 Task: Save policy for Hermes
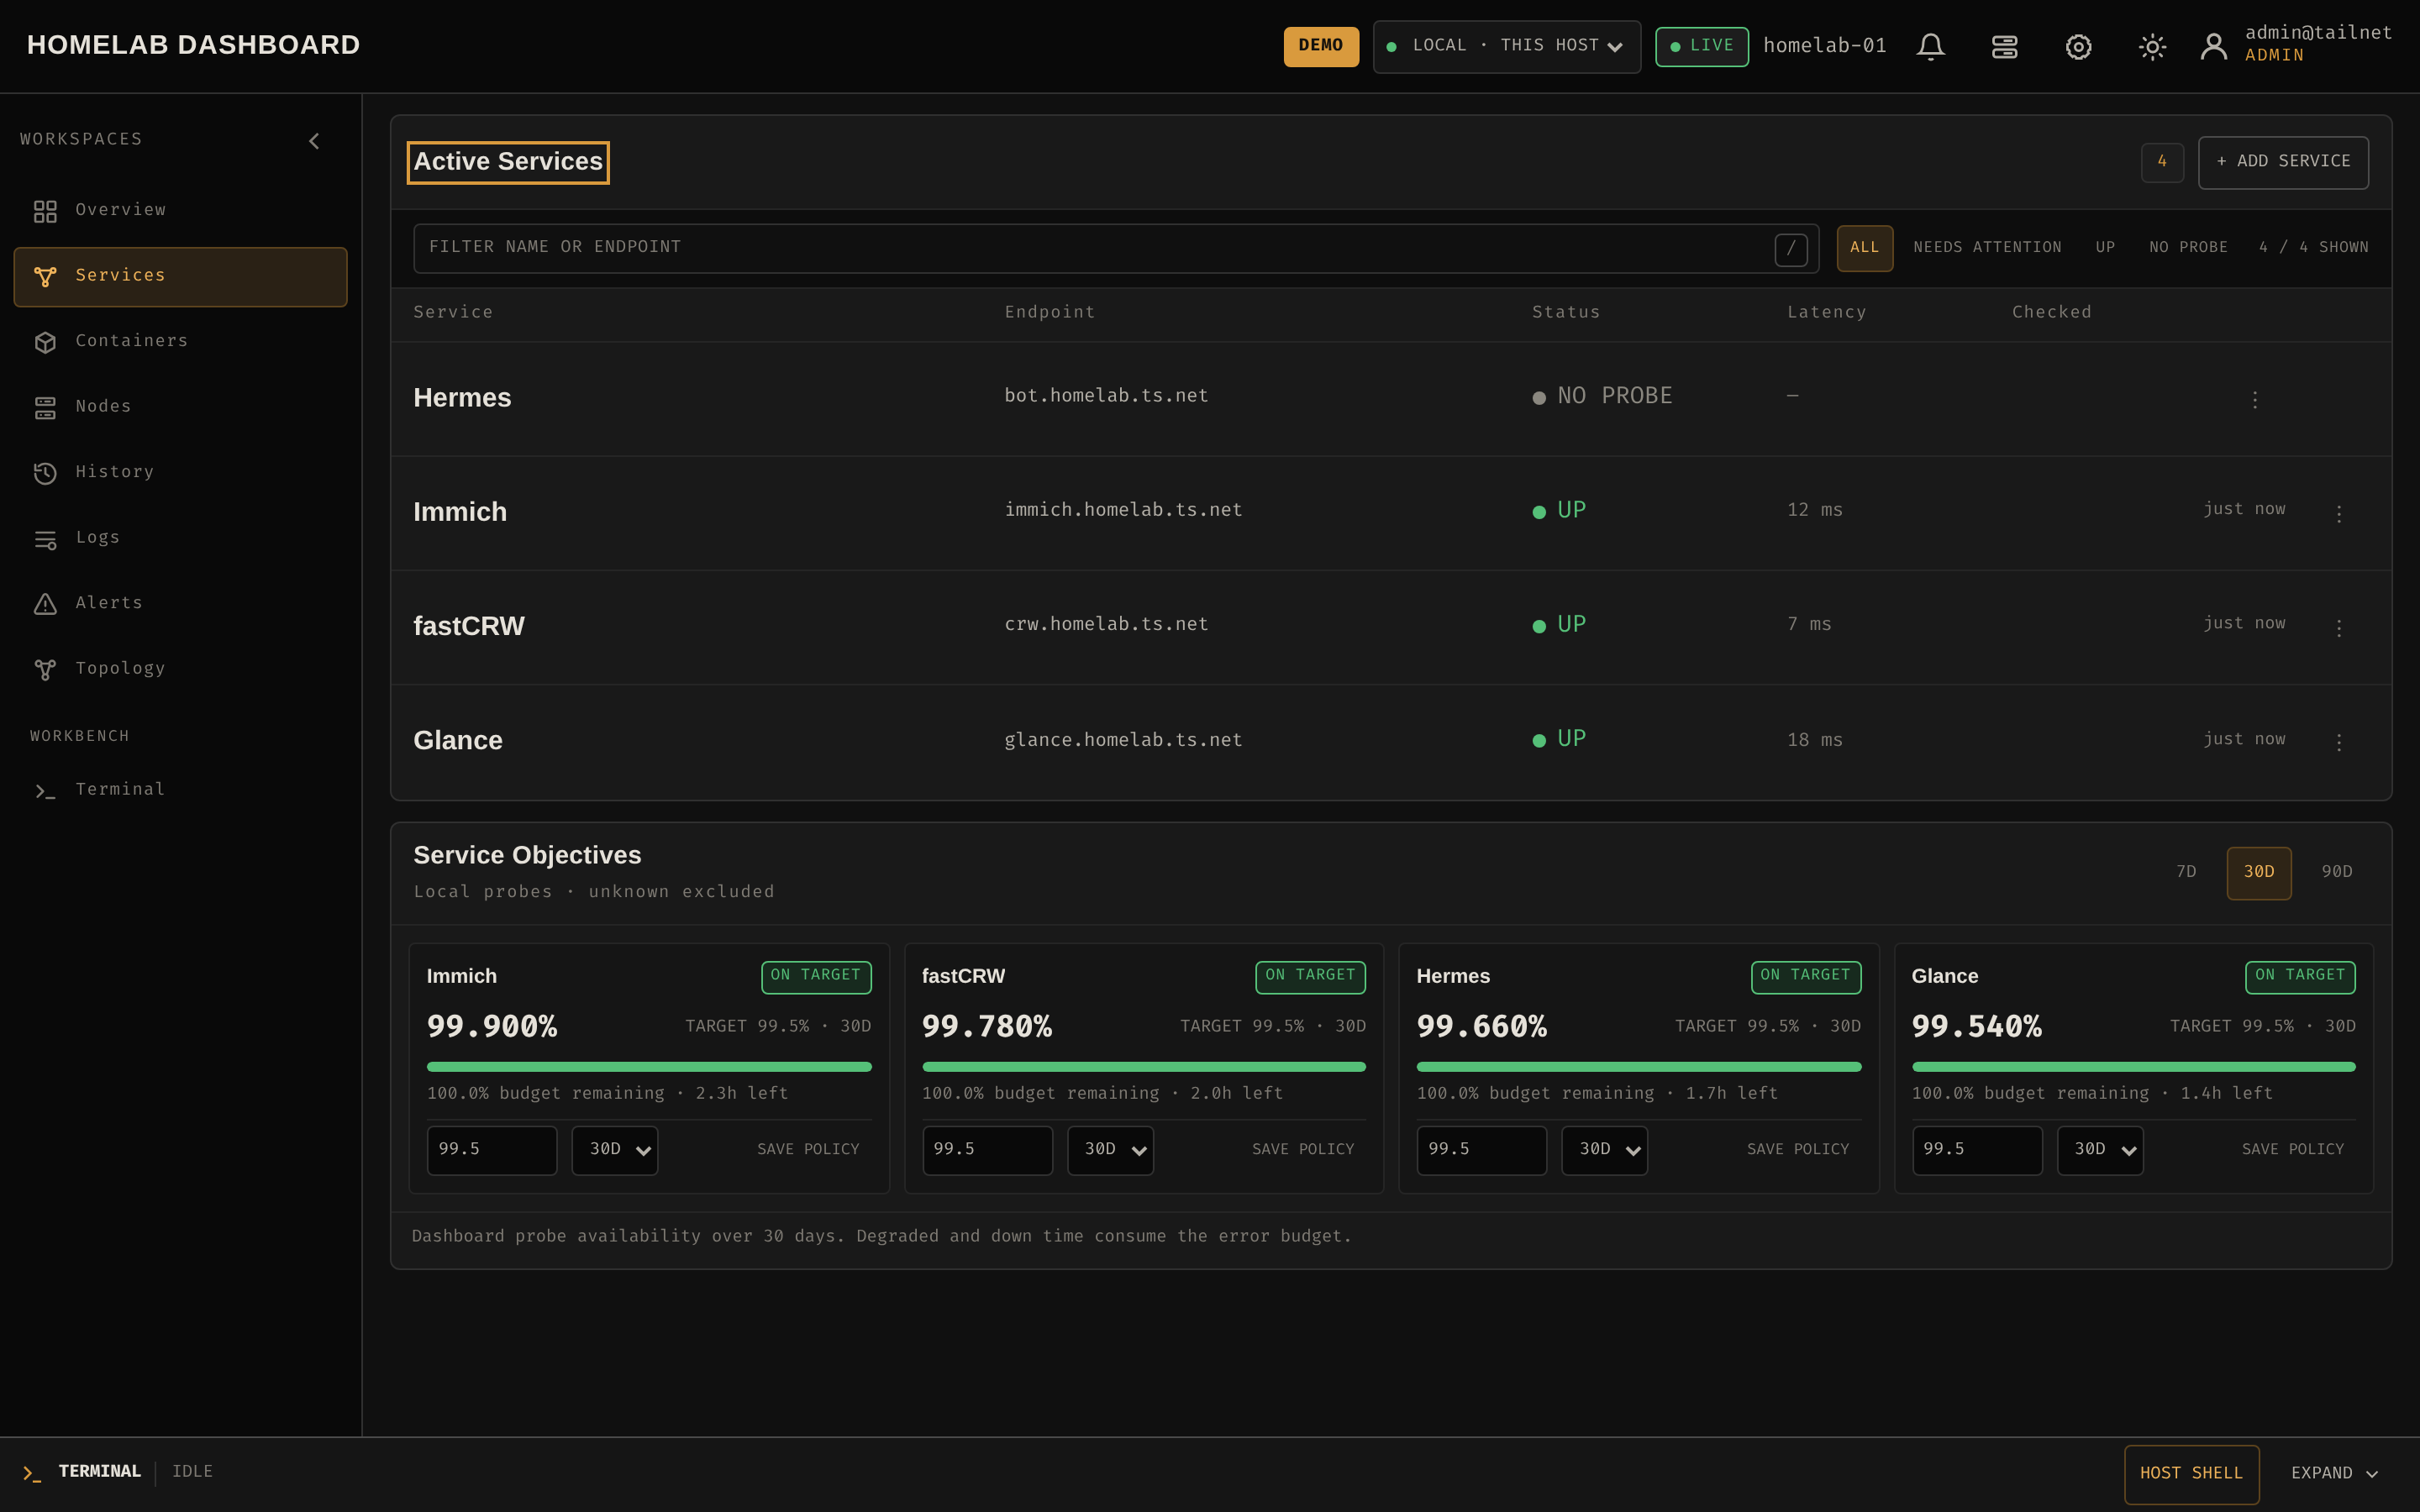[1798, 1150]
